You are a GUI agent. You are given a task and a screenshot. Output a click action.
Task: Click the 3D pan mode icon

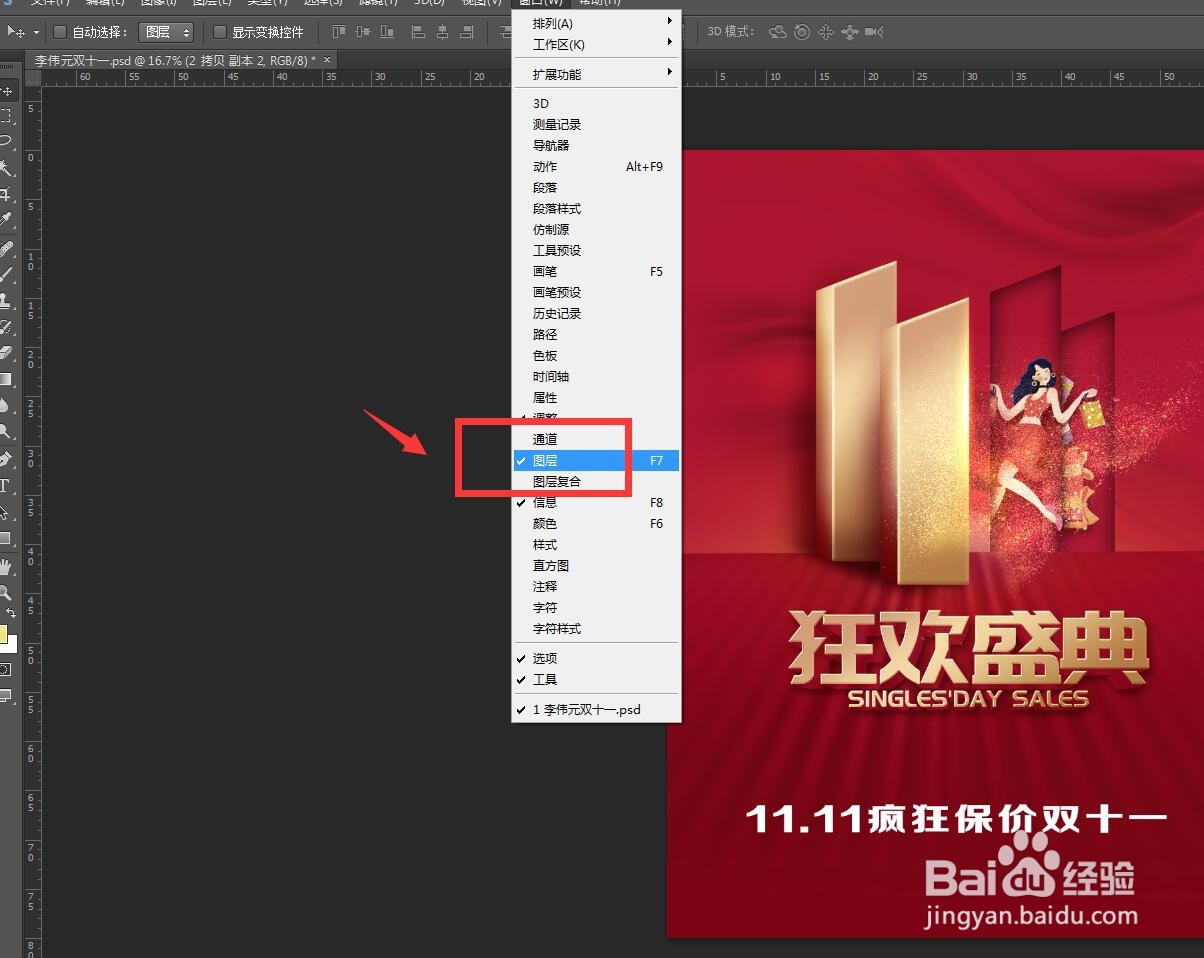(825, 32)
